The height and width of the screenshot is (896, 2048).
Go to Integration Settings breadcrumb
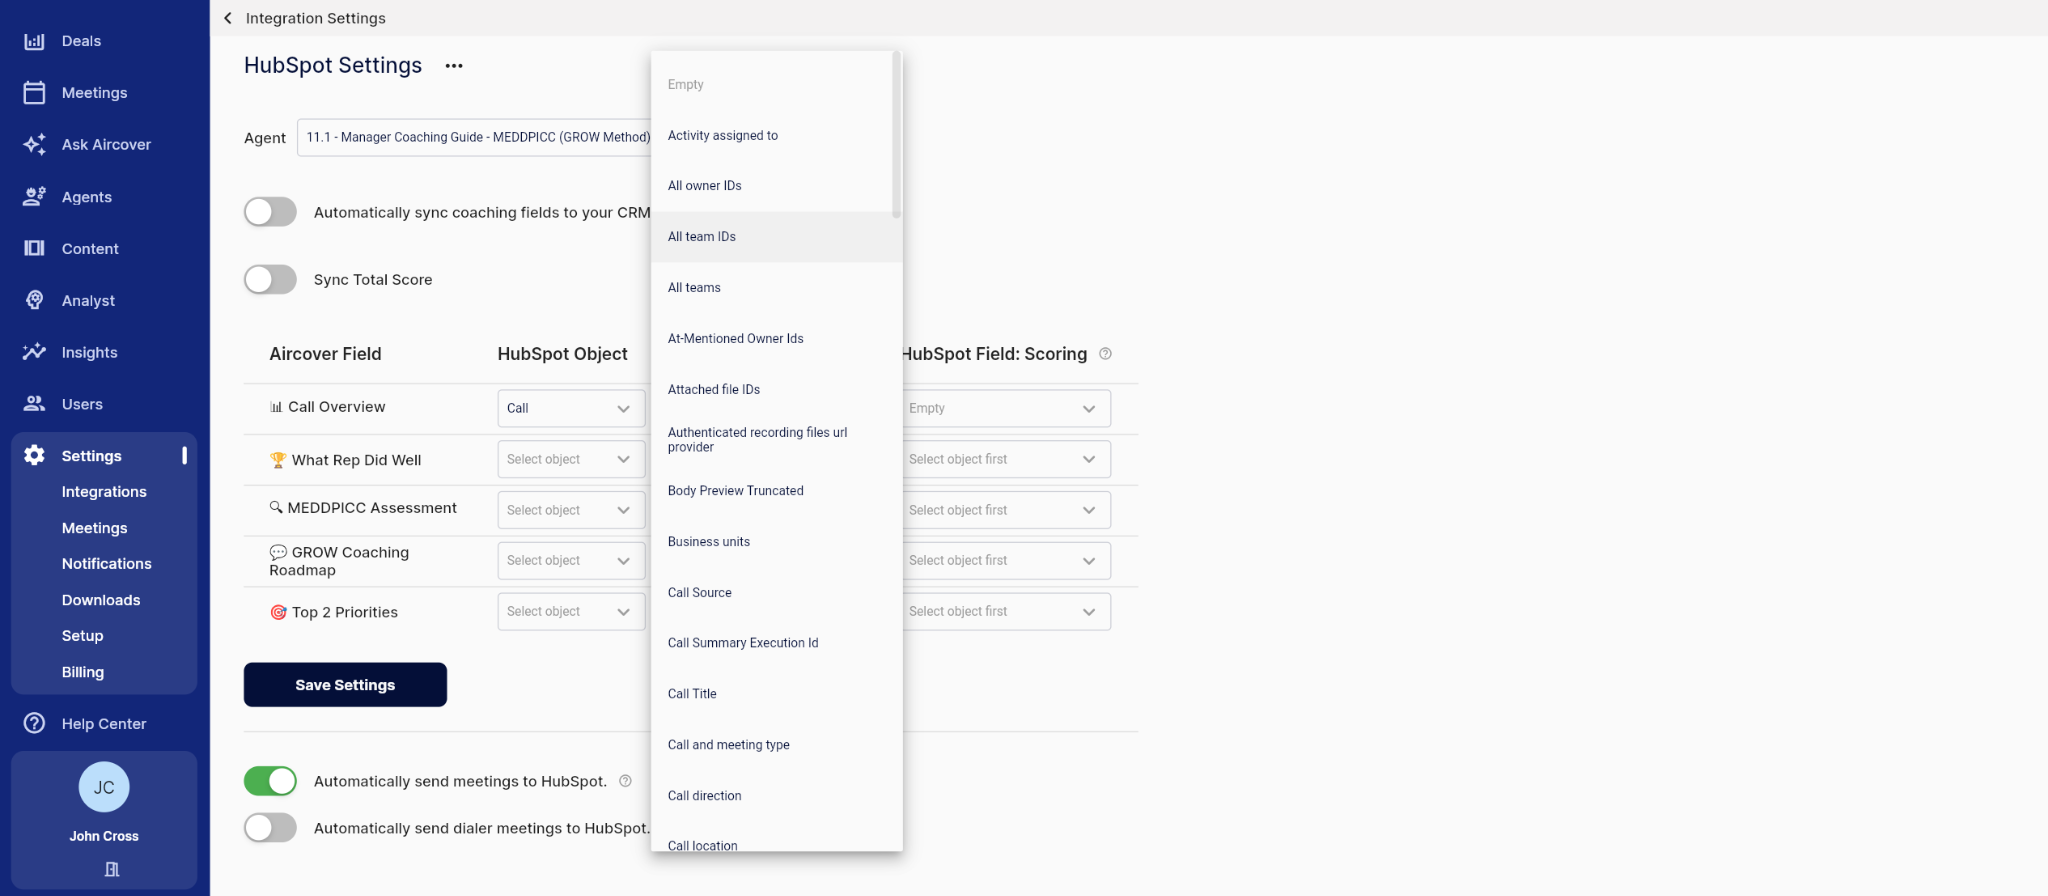[x=316, y=18]
